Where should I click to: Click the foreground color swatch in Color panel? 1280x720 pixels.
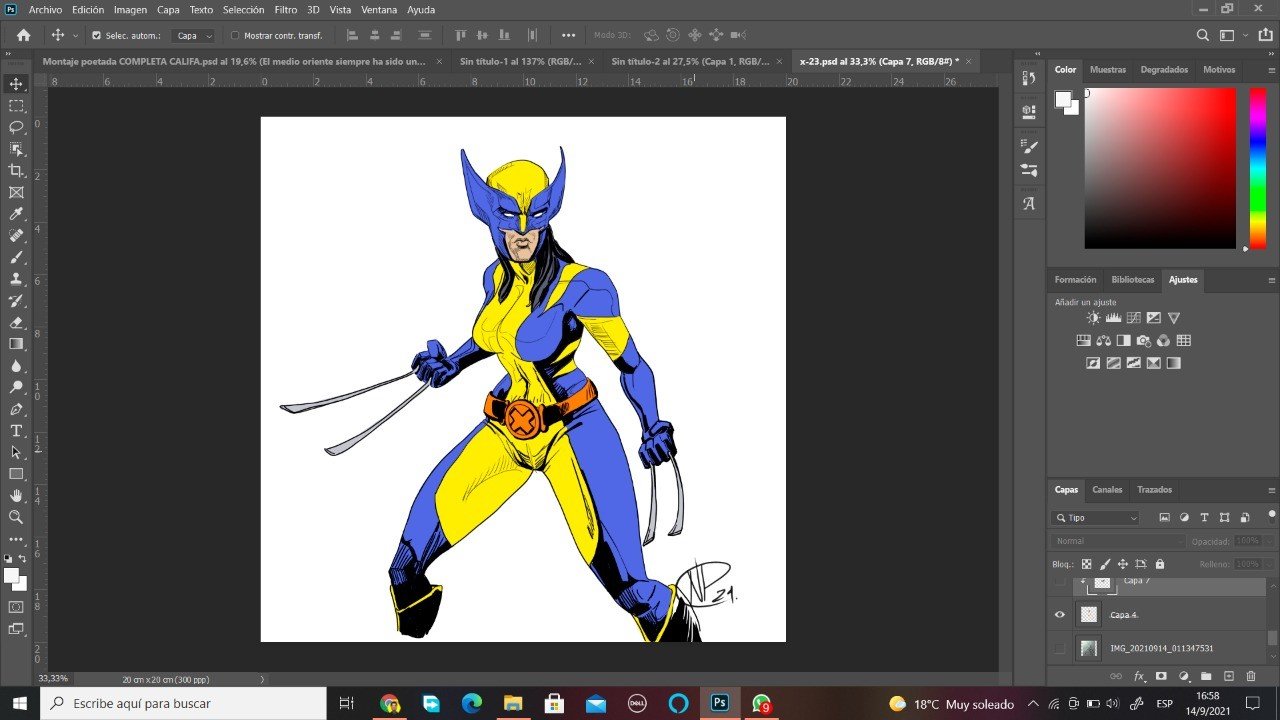coord(1063,99)
